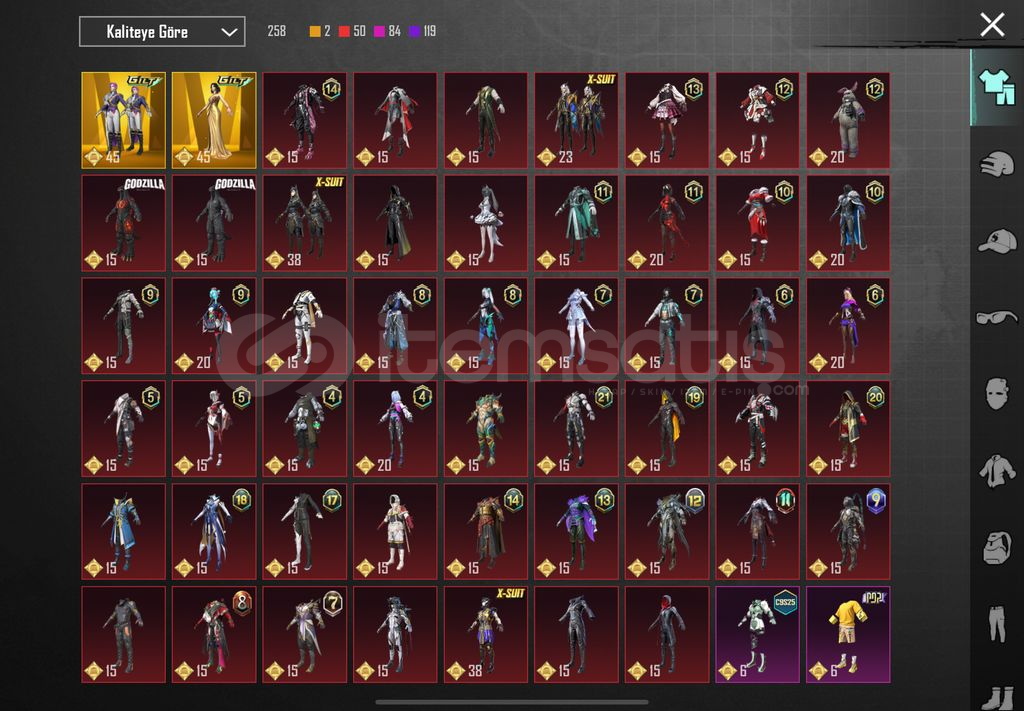The height and width of the screenshot is (711, 1024).
Task: Select the pink skirt outfit with badge 13
Action: [667, 120]
